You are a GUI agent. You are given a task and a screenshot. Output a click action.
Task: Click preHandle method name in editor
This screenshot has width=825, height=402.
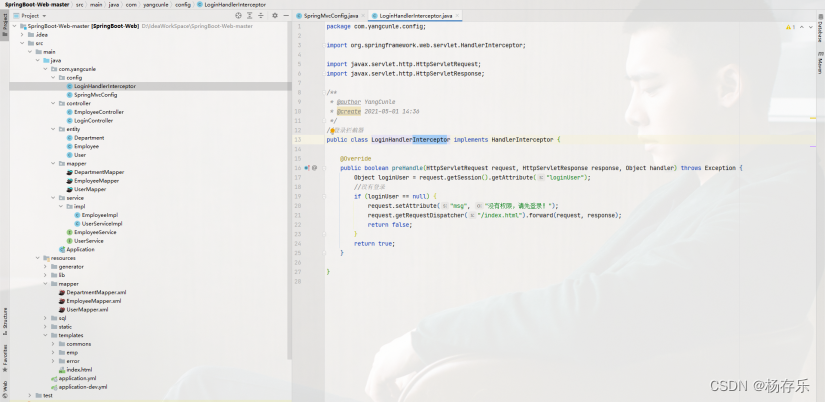tap(408, 168)
